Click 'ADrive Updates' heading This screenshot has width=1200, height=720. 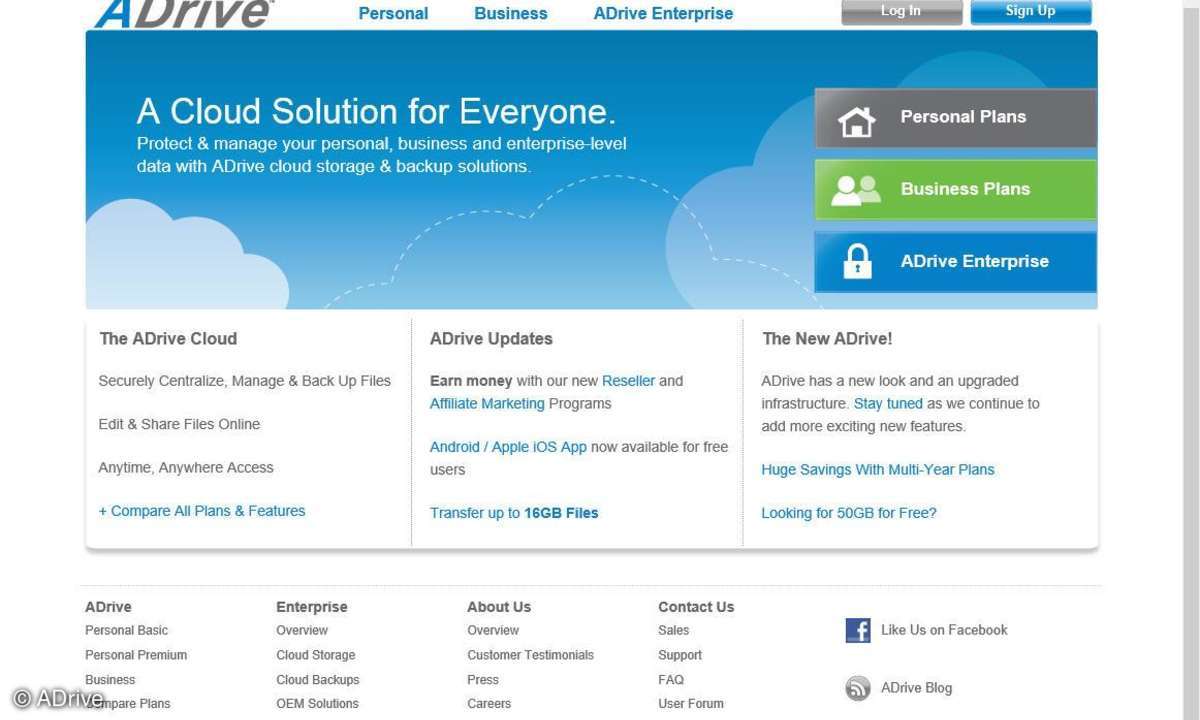coord(491,339)
